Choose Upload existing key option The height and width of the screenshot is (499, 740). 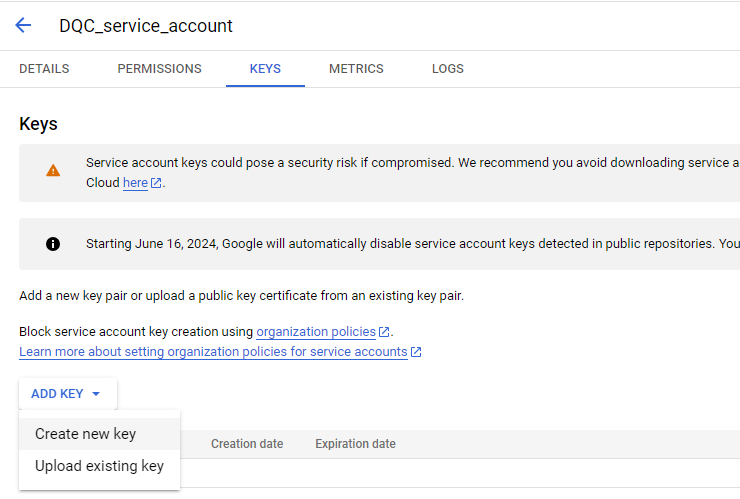pyautogui.click(x=99, y=466)
